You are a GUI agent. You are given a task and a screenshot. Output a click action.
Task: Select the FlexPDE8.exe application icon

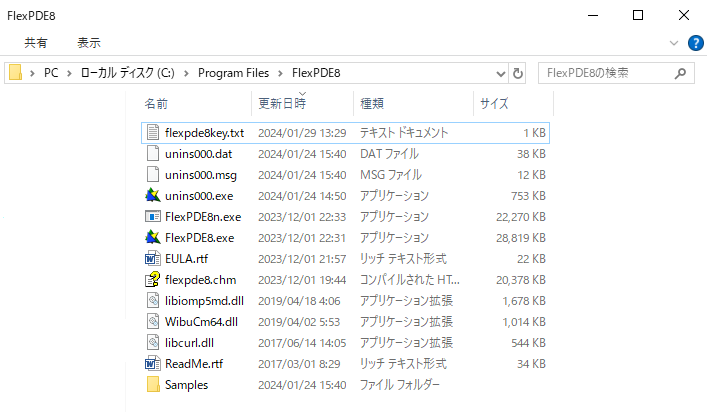tap(153, 237)
